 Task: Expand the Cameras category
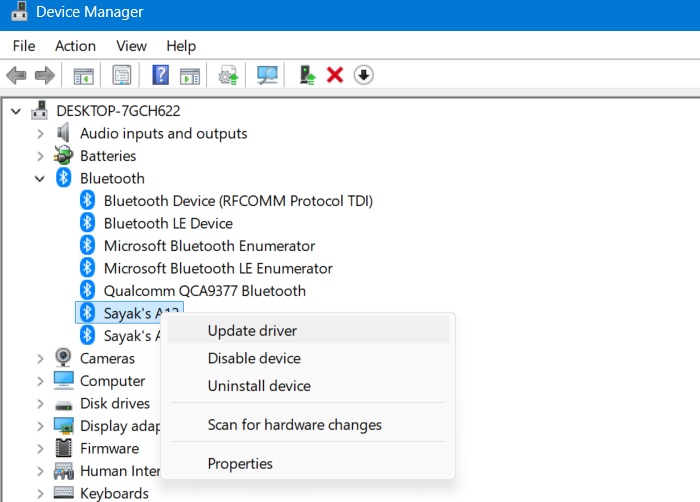(x=40, y=359)
